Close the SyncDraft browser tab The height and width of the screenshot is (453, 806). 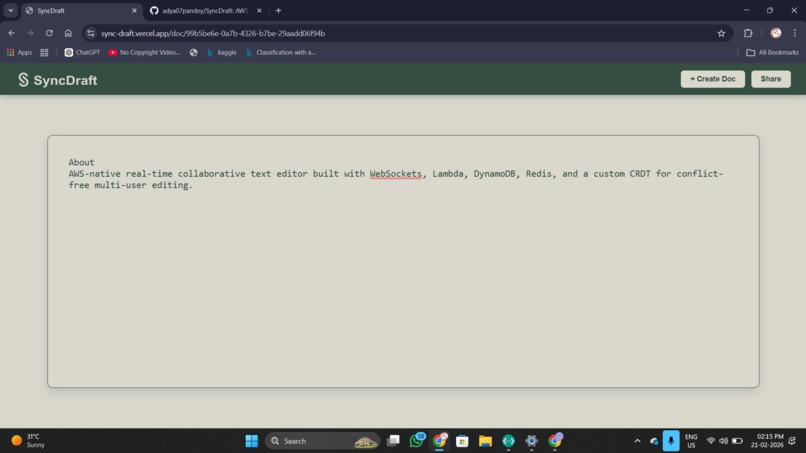134,10
